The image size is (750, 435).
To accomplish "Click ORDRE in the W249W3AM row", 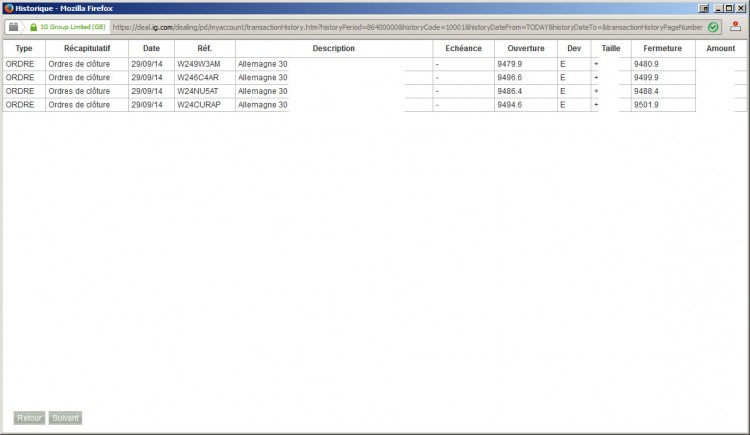I will tap(20, 64).
